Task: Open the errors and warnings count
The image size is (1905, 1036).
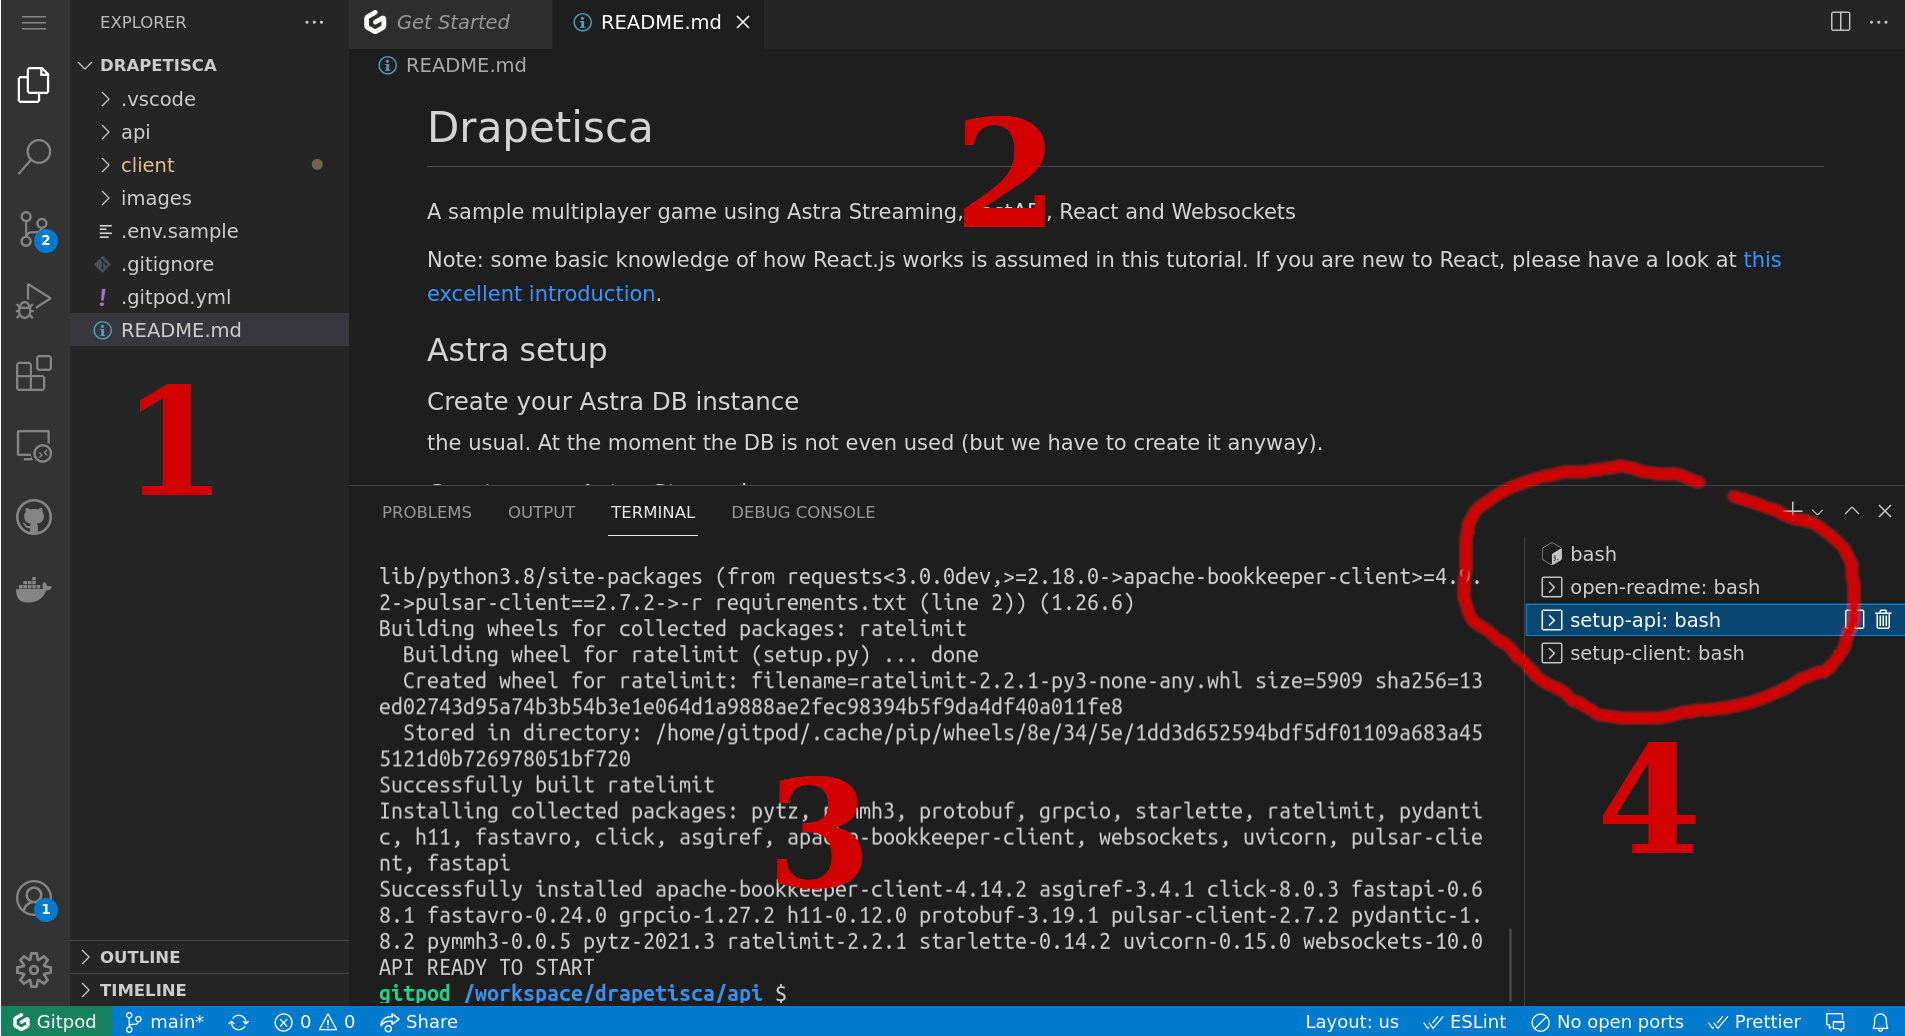Action: [x=315, y=1022]
